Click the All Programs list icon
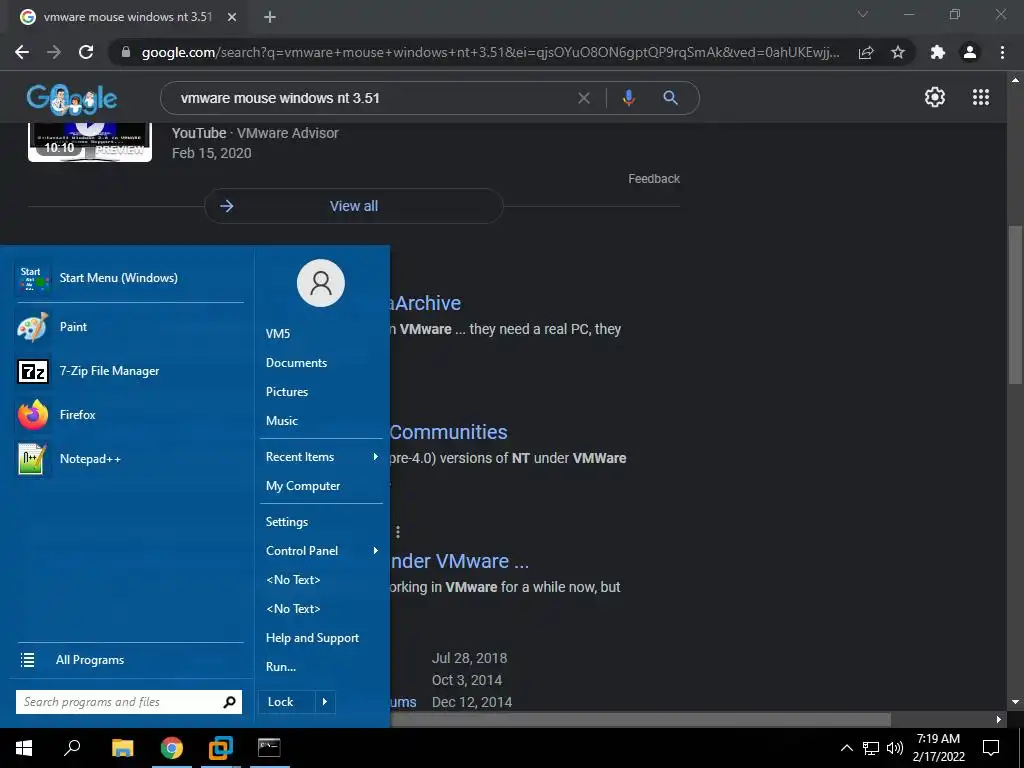The height and width of the screenshot is (768, 1024). (27, 660)
